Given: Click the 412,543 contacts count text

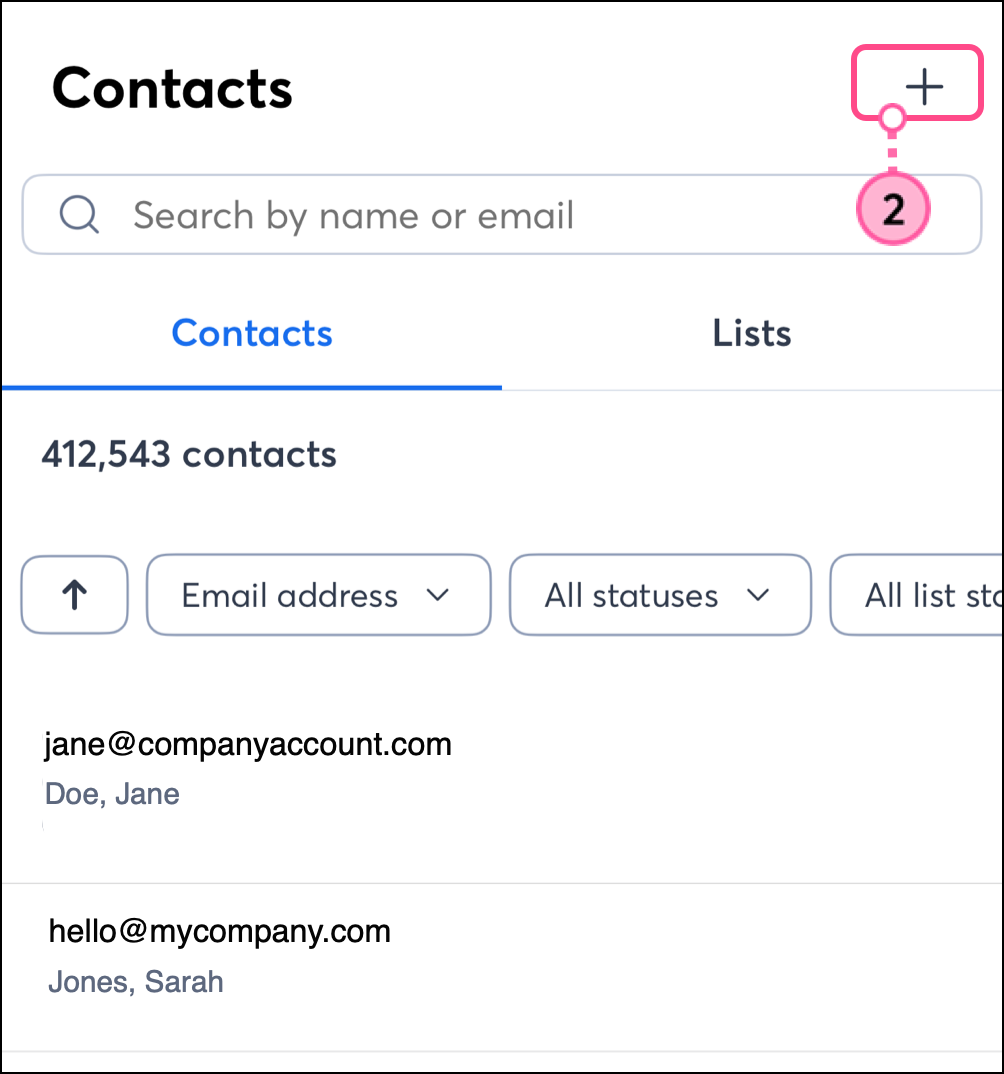Looking at the screenshot, I should [189, 455].
